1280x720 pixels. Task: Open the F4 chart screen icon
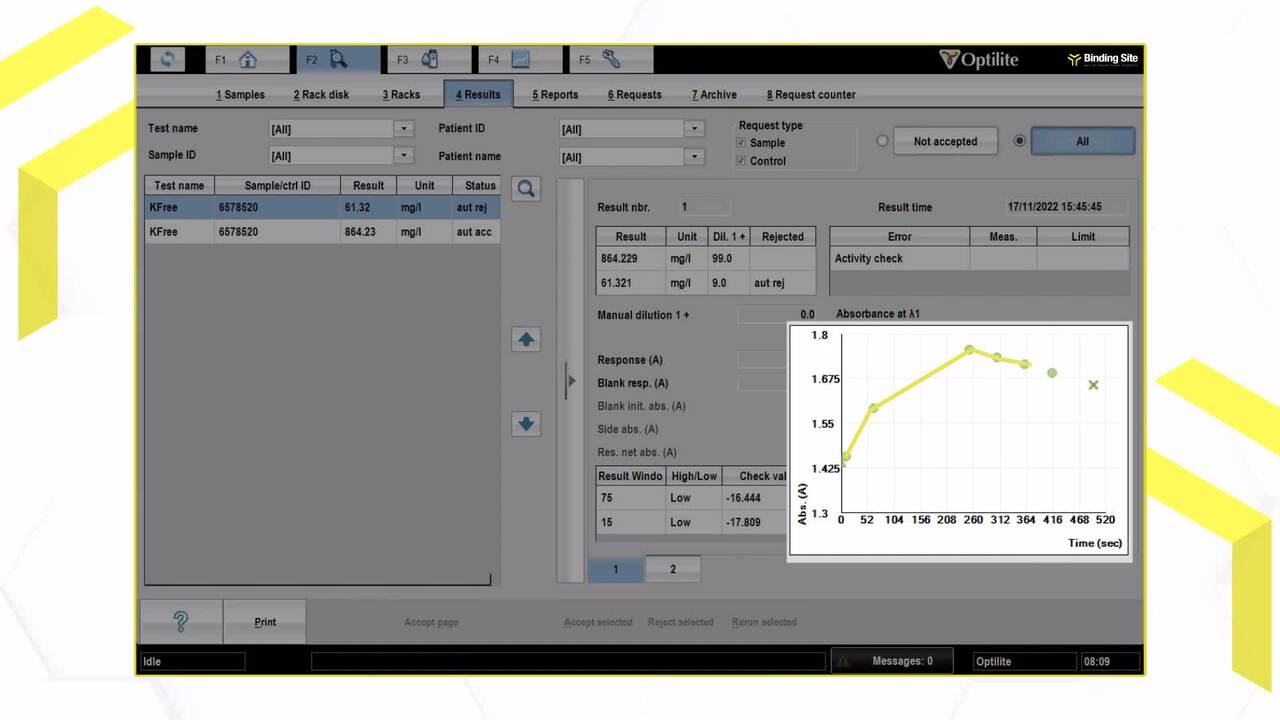click(x=520, y=60)
